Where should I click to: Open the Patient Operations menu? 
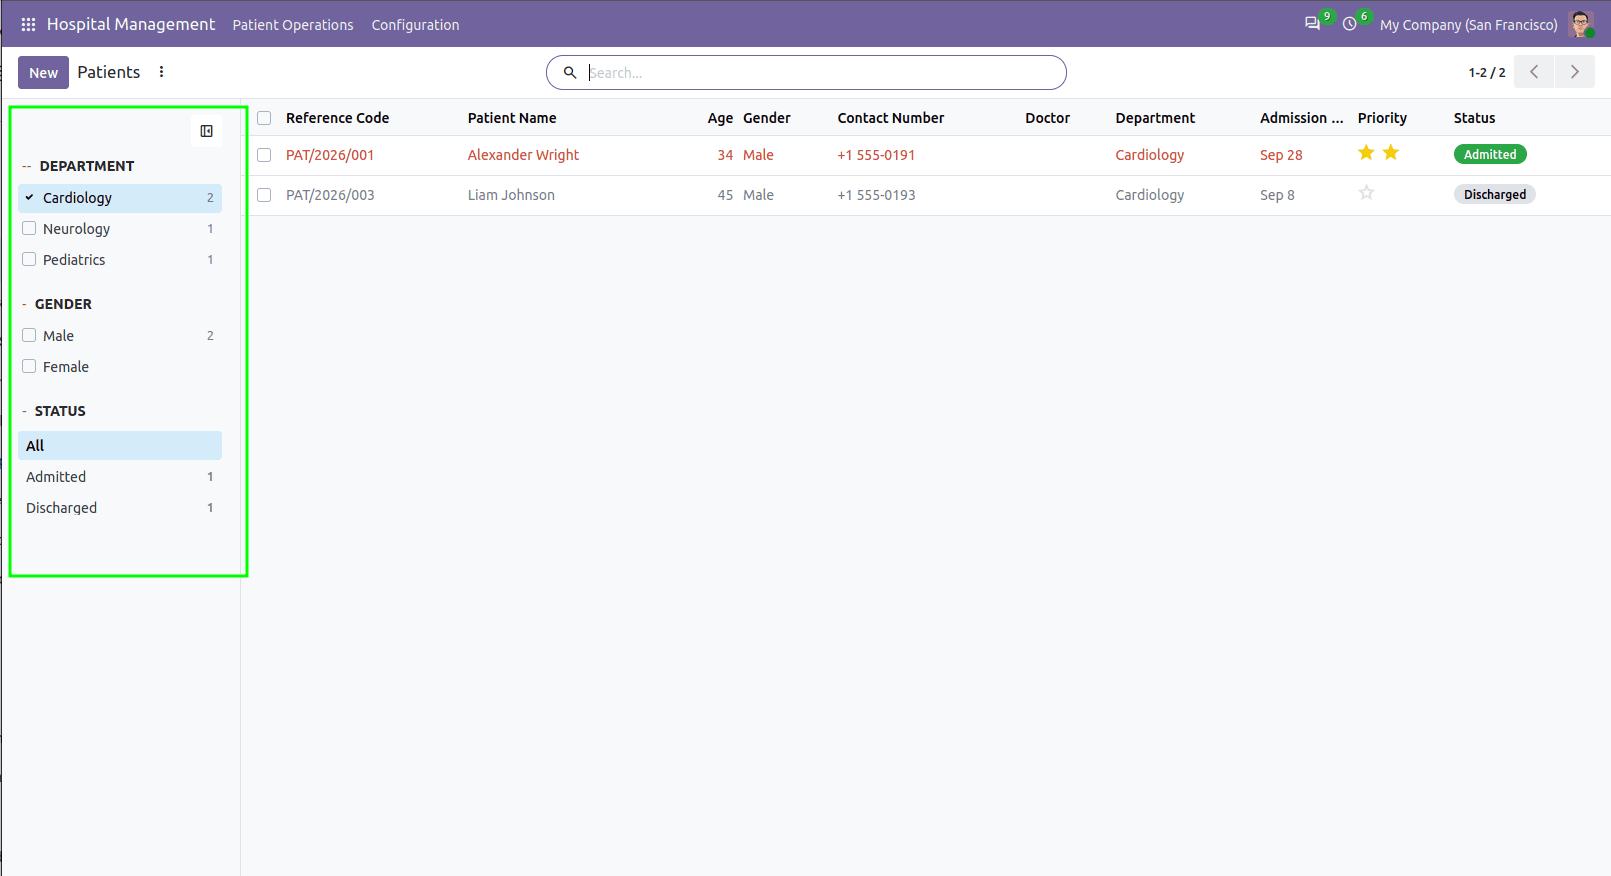click(x=293, y=25)
